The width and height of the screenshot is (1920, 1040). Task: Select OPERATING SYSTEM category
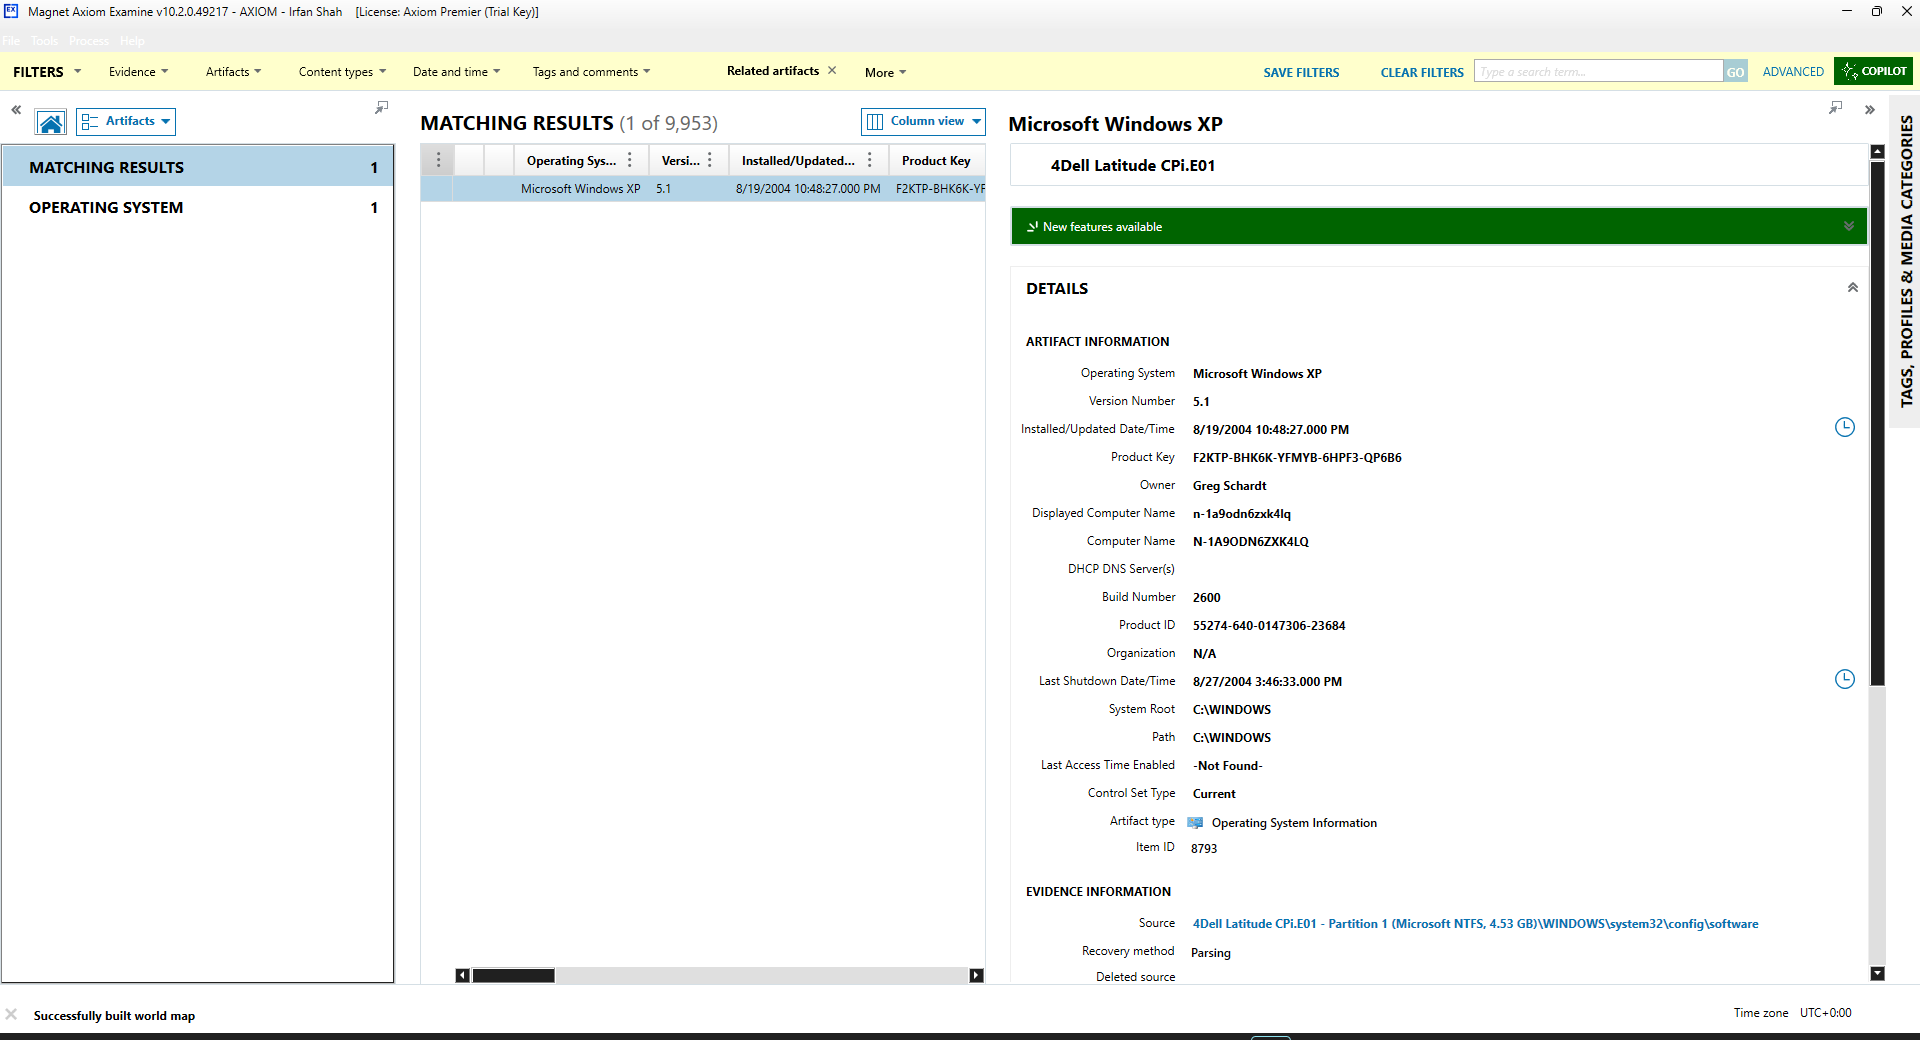pos(198,207)
